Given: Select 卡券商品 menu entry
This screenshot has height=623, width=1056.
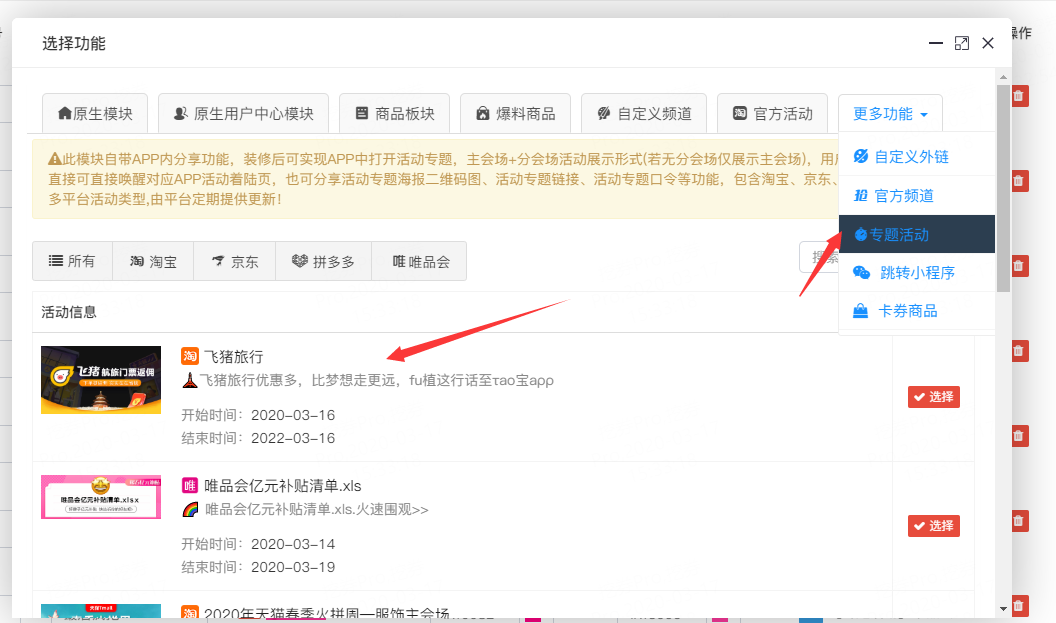Looking at the screenshot, I should pos(917,310).
